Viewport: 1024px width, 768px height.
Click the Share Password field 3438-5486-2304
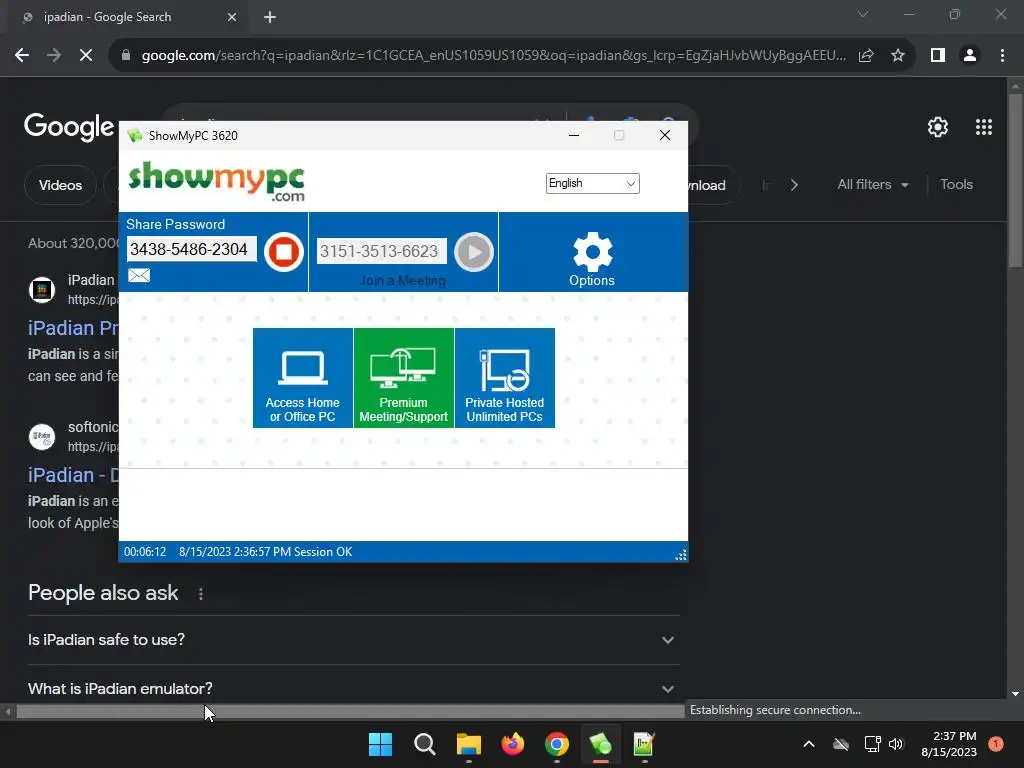pyautogui.click(x=192, y=249)
